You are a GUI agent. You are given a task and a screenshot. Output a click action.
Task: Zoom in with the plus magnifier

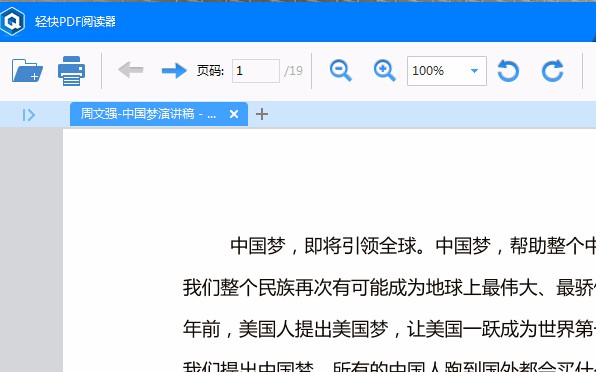click(385, 70)
